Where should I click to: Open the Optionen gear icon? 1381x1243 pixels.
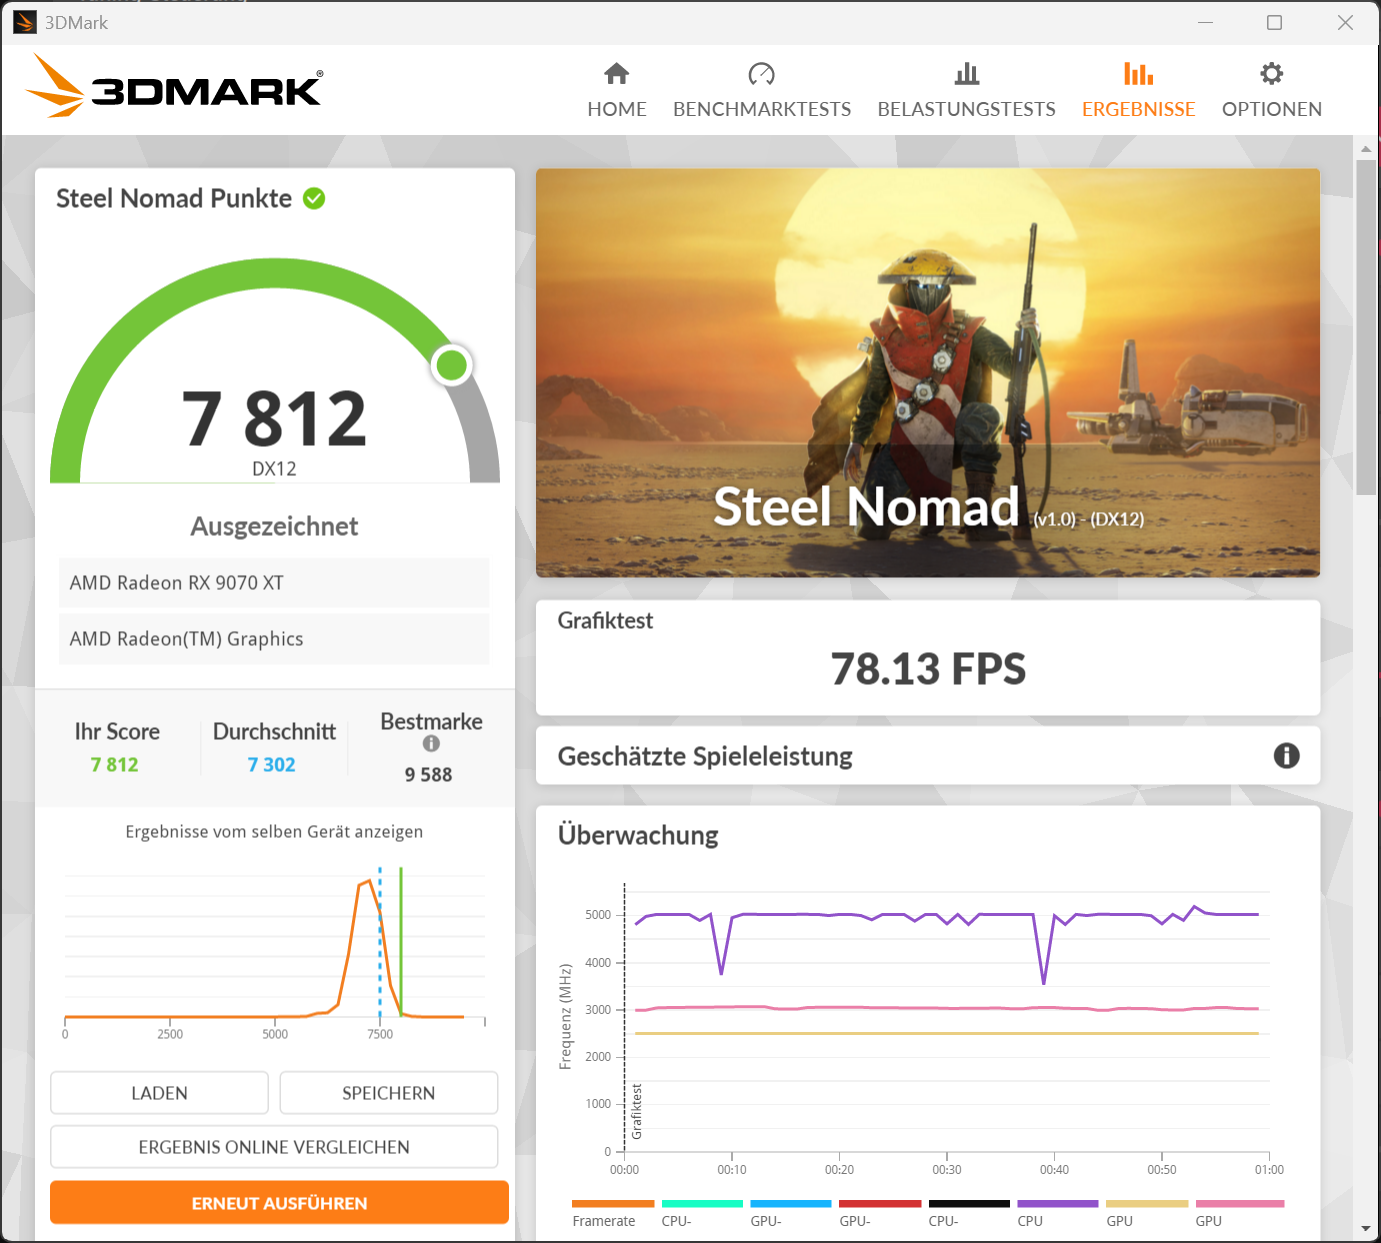[x=1271, y=73]
